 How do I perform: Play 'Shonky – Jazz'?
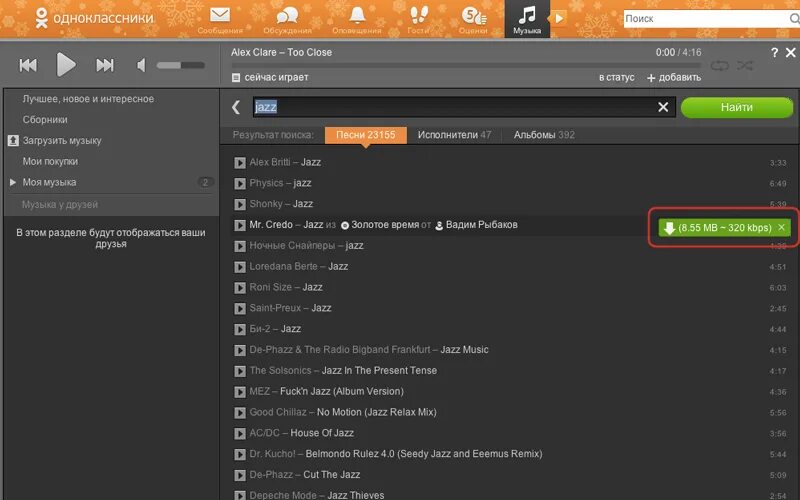click(x=240, y=205)
